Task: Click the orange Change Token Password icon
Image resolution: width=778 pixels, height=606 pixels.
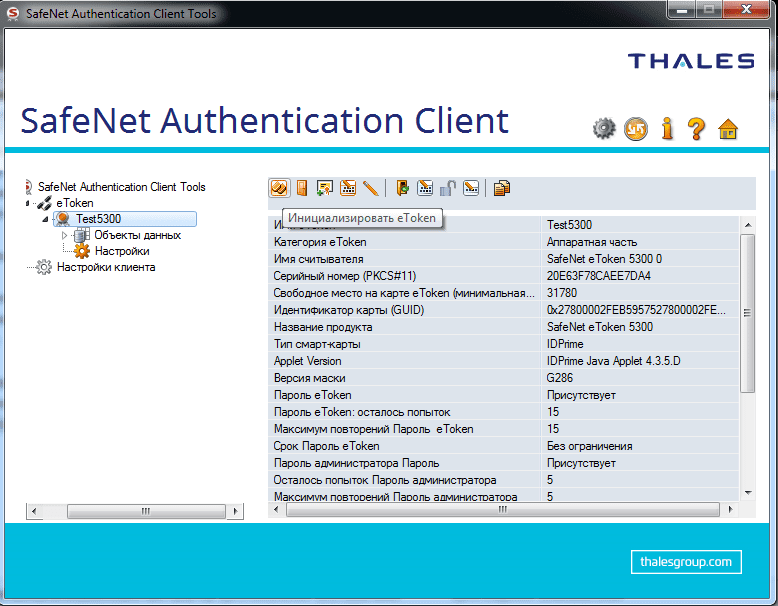Action: click(x=348, y=189)
